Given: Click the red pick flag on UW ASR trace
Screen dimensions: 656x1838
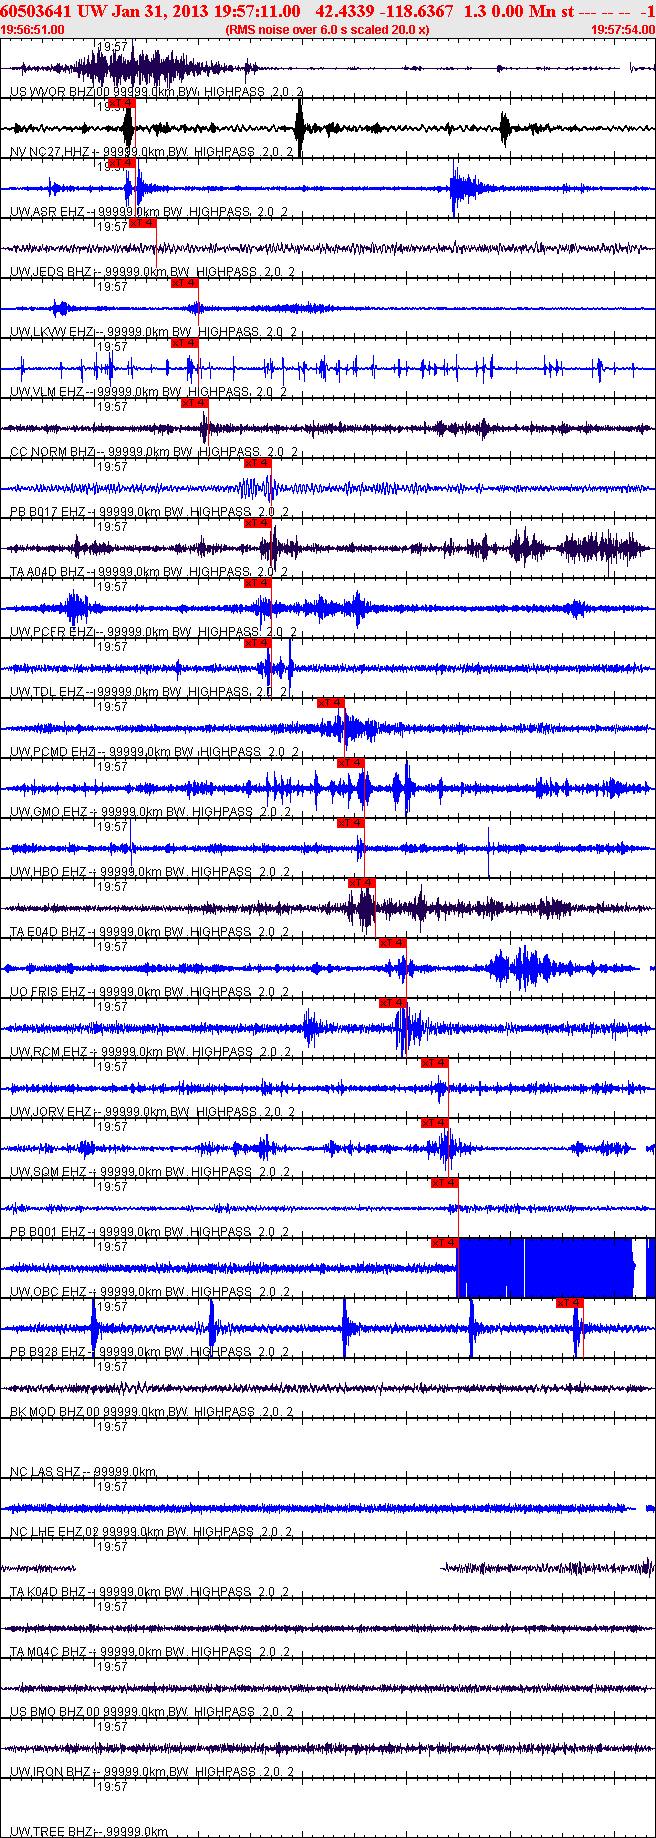Looking at the screenshot, I should tap(121, 163).
